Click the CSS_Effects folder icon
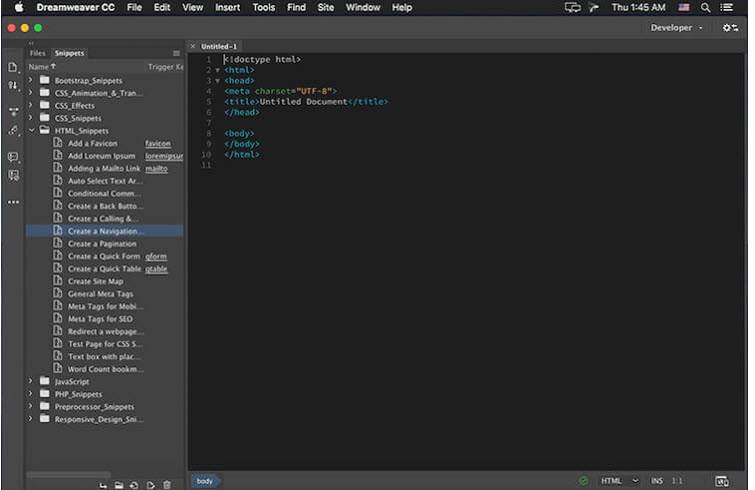Viewport: 755px width, 490px height. pos(45,105)
